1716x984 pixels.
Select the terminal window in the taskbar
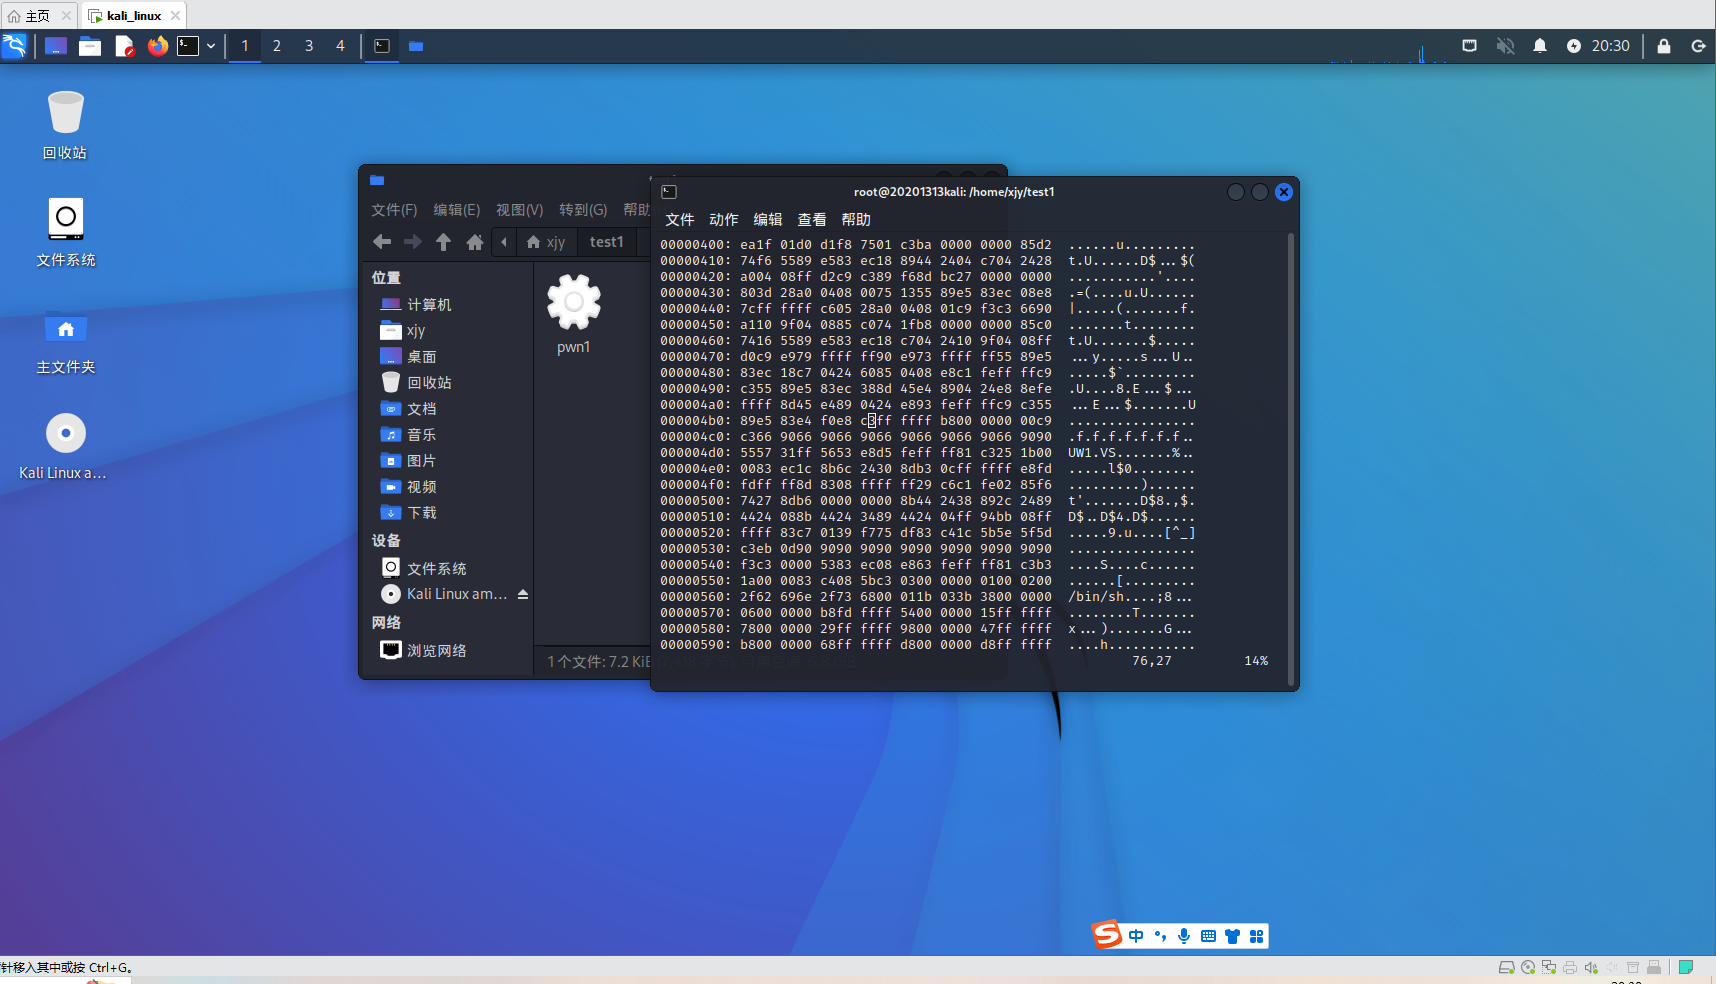pyautogui.click(x=382, y=46)
